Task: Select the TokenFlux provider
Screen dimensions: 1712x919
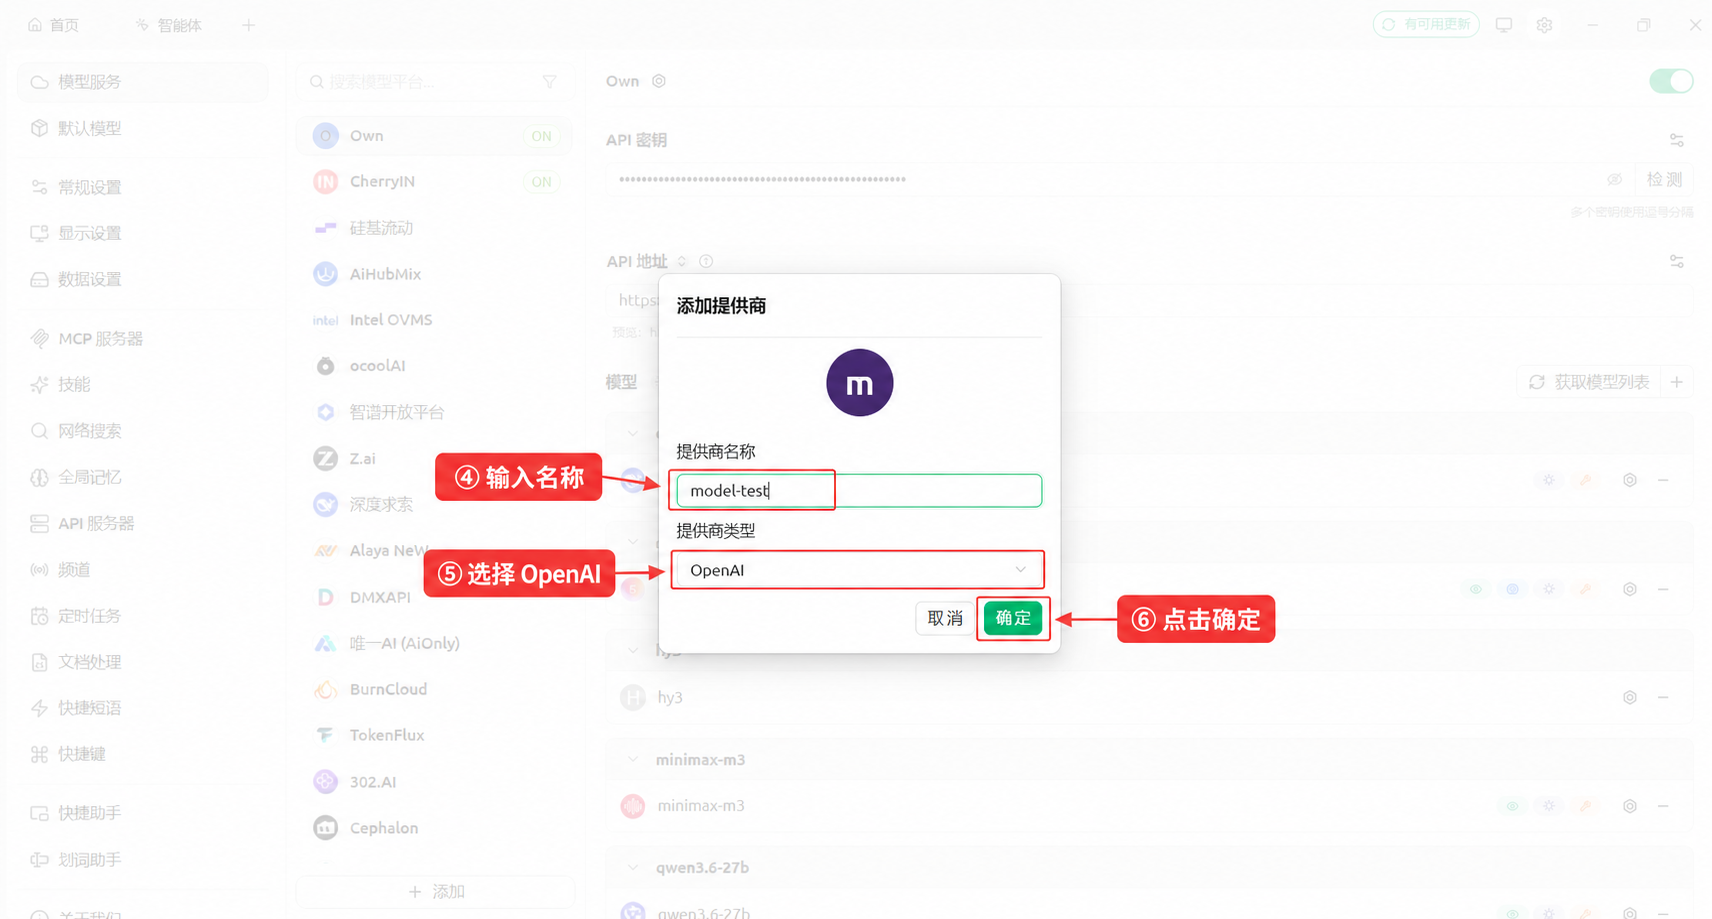Action: coord(435,735)
